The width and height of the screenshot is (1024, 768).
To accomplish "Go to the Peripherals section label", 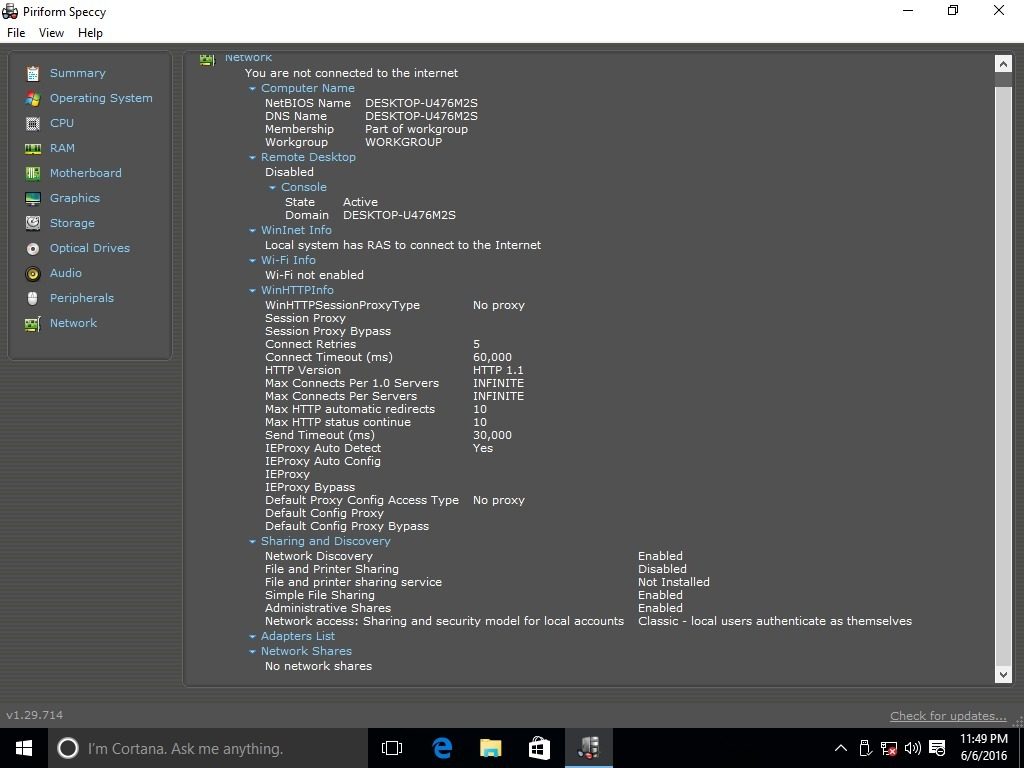I will click(x=82, y=298).
